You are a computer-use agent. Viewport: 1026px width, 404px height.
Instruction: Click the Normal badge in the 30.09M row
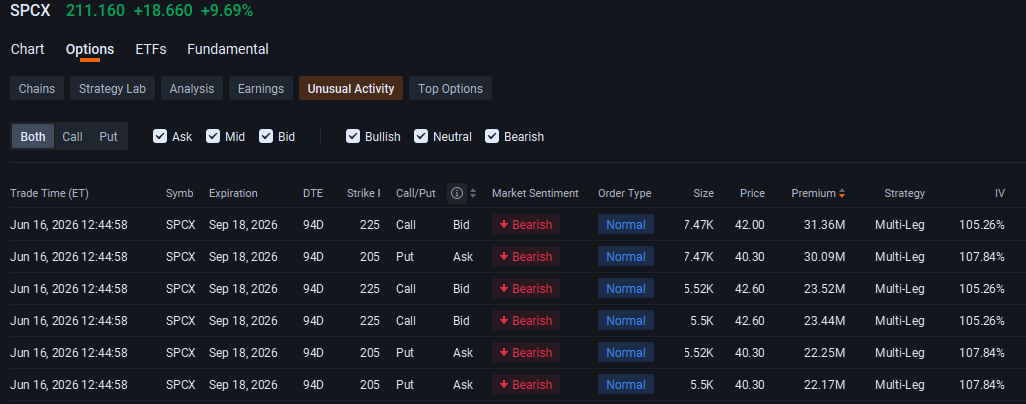coord(626,257)
